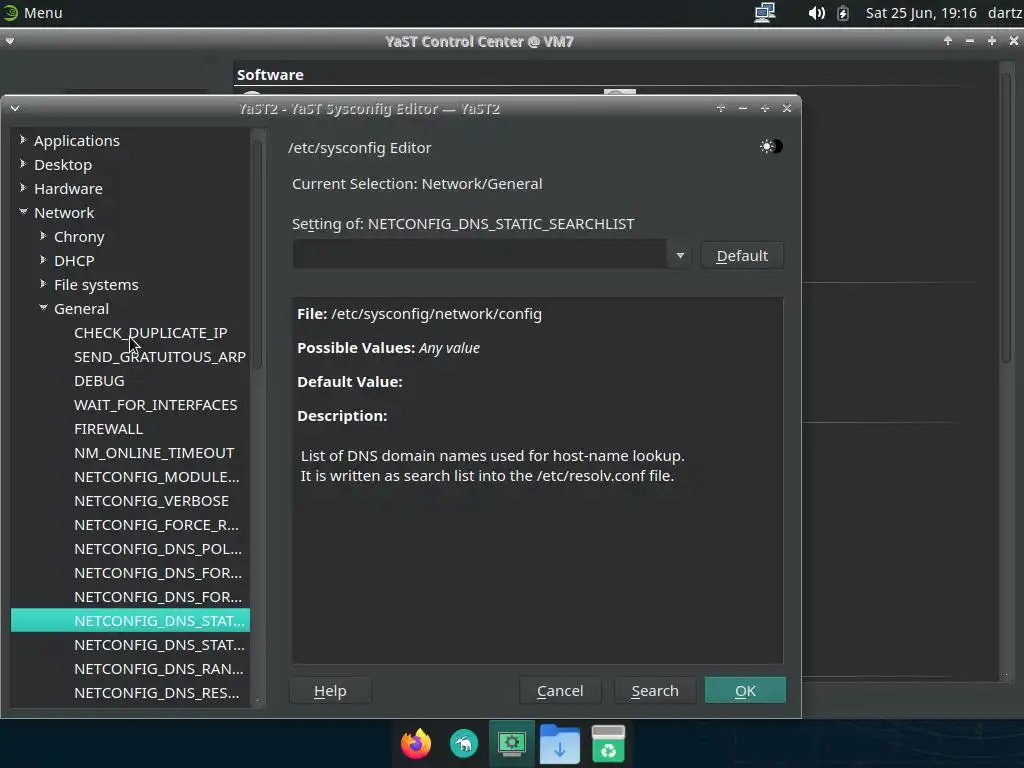
Task: Expand the Desktop tree node
Action: pyautogui.click(x=23, y=164)
